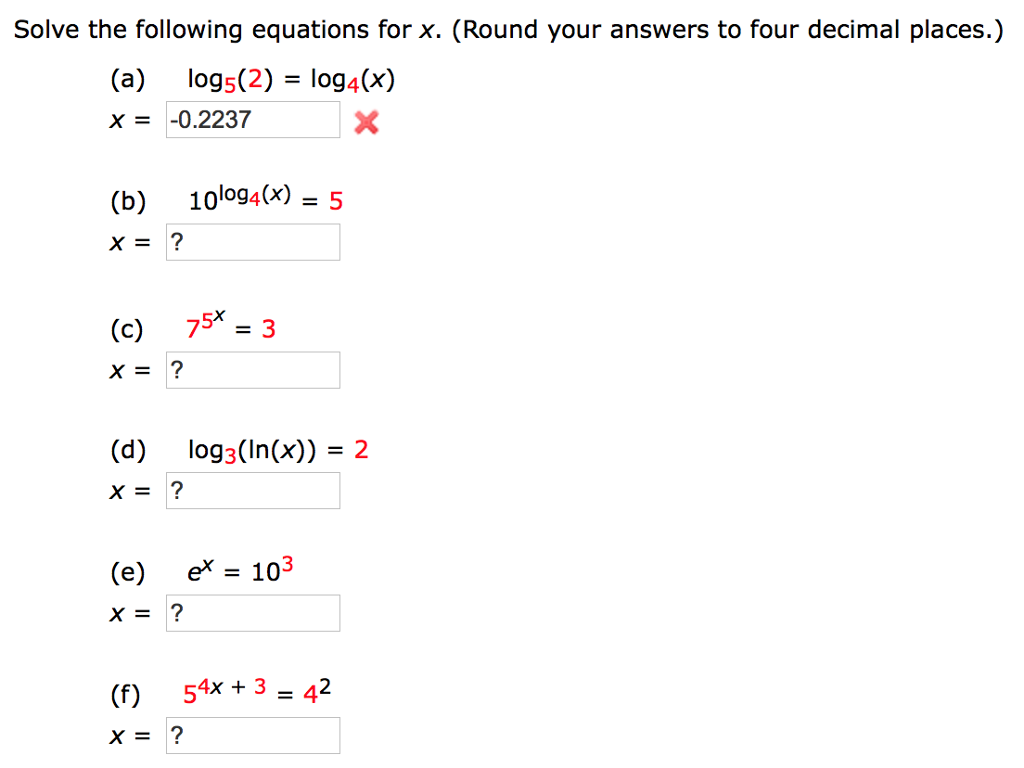Click the answer field for part (d)

point(252,490)
